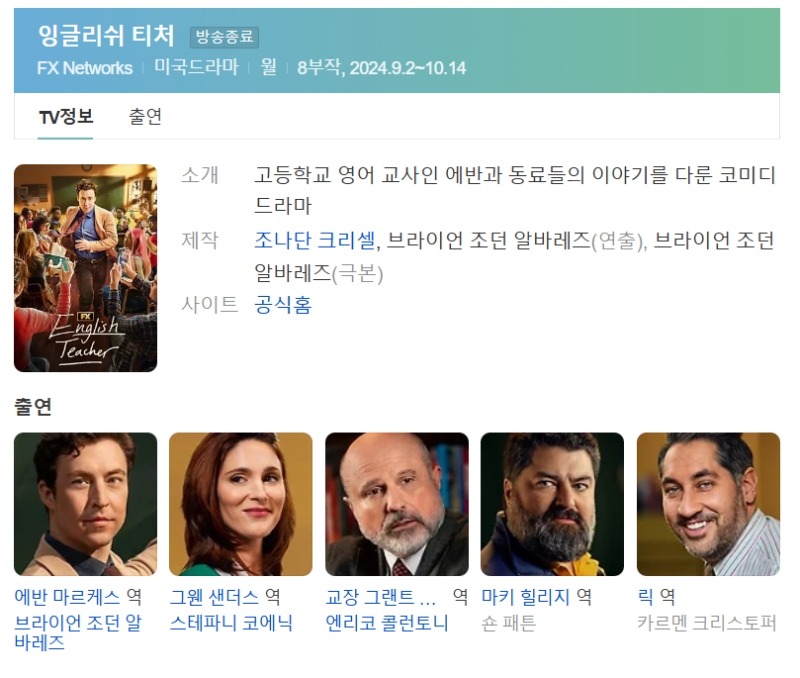The height and width of the screenshot is (678, 800).
Task: Click the 잉글리쉬 티처 title heading
Action: (106, 36)
